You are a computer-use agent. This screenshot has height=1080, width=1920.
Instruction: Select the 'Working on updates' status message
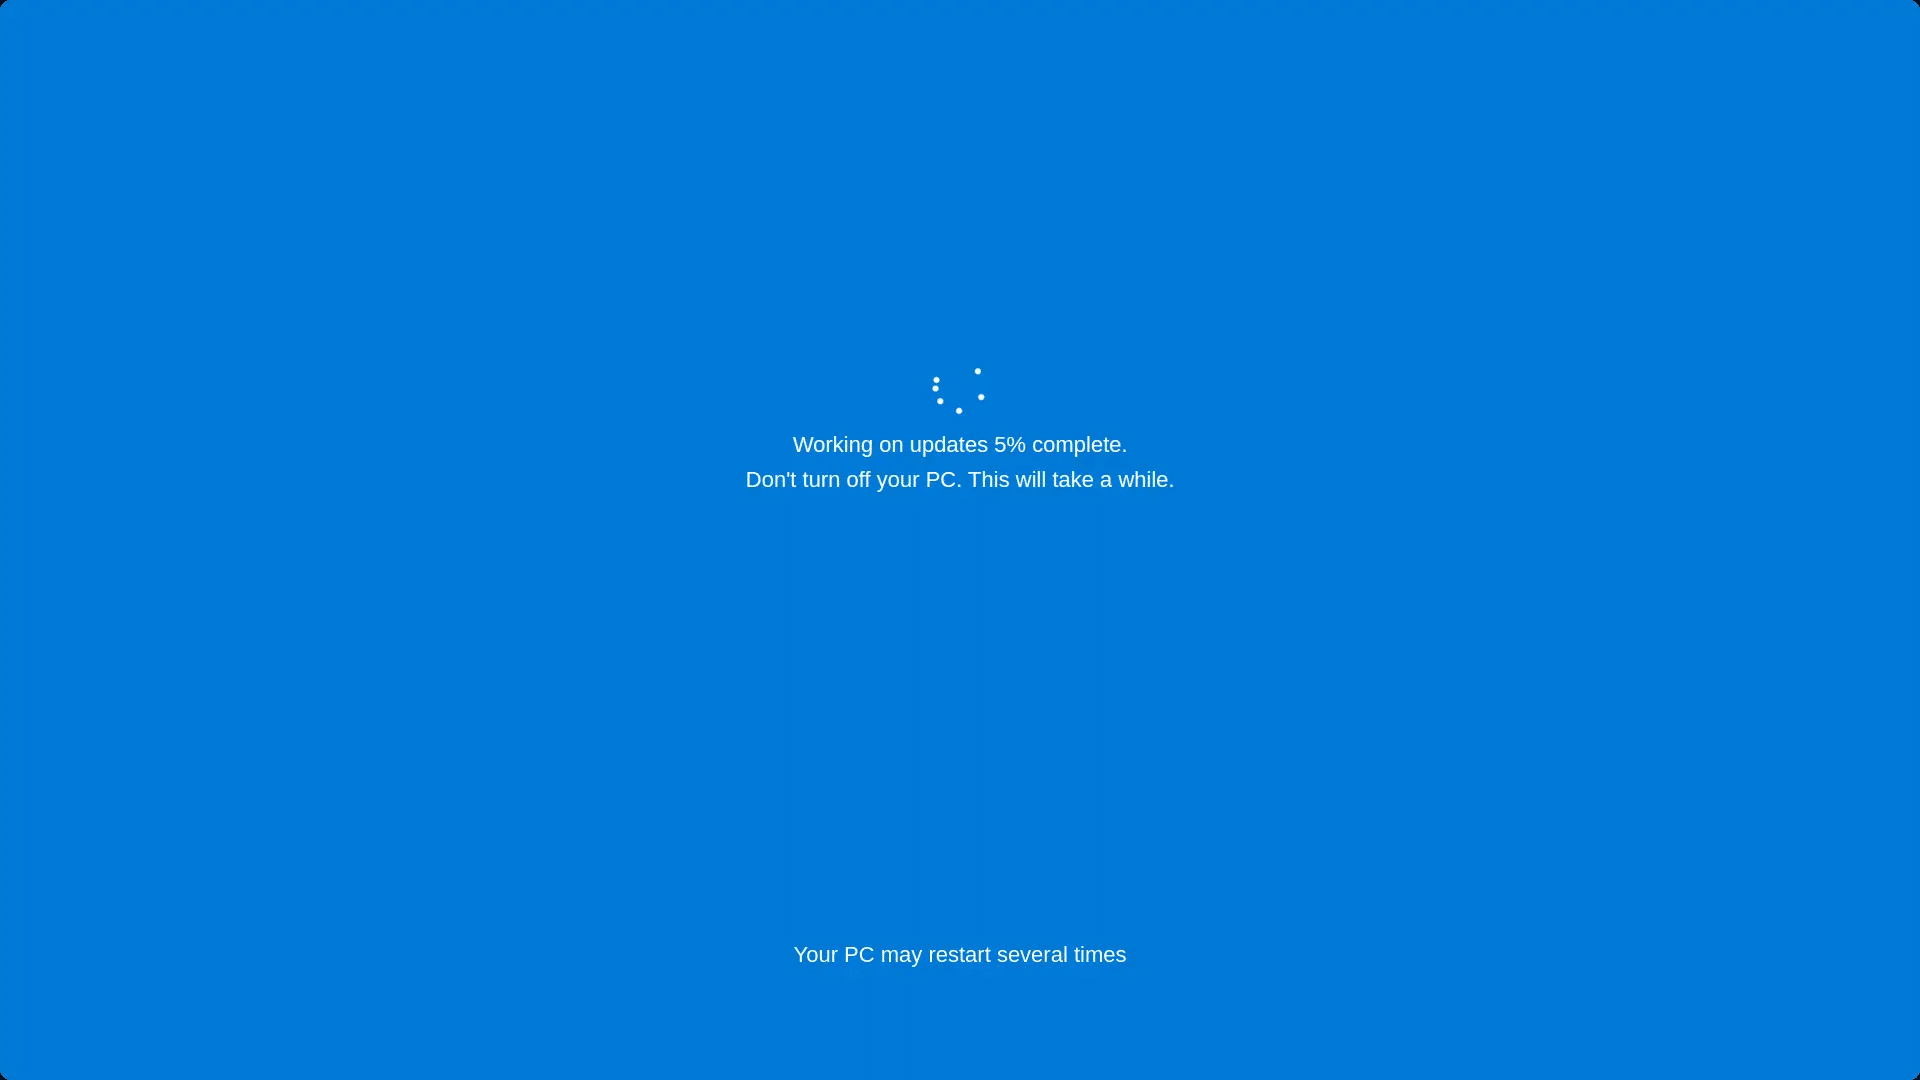tap(960, 444)
